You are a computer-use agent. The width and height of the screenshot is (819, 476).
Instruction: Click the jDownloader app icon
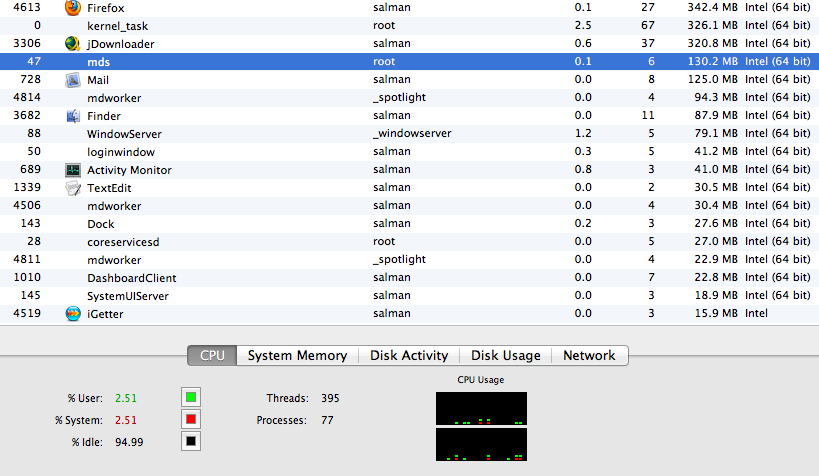coord(73,43)
